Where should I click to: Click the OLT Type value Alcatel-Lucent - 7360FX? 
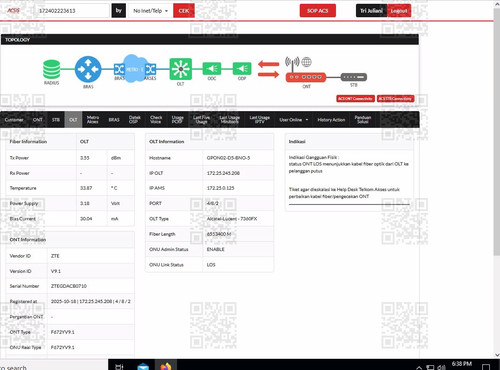232,219
